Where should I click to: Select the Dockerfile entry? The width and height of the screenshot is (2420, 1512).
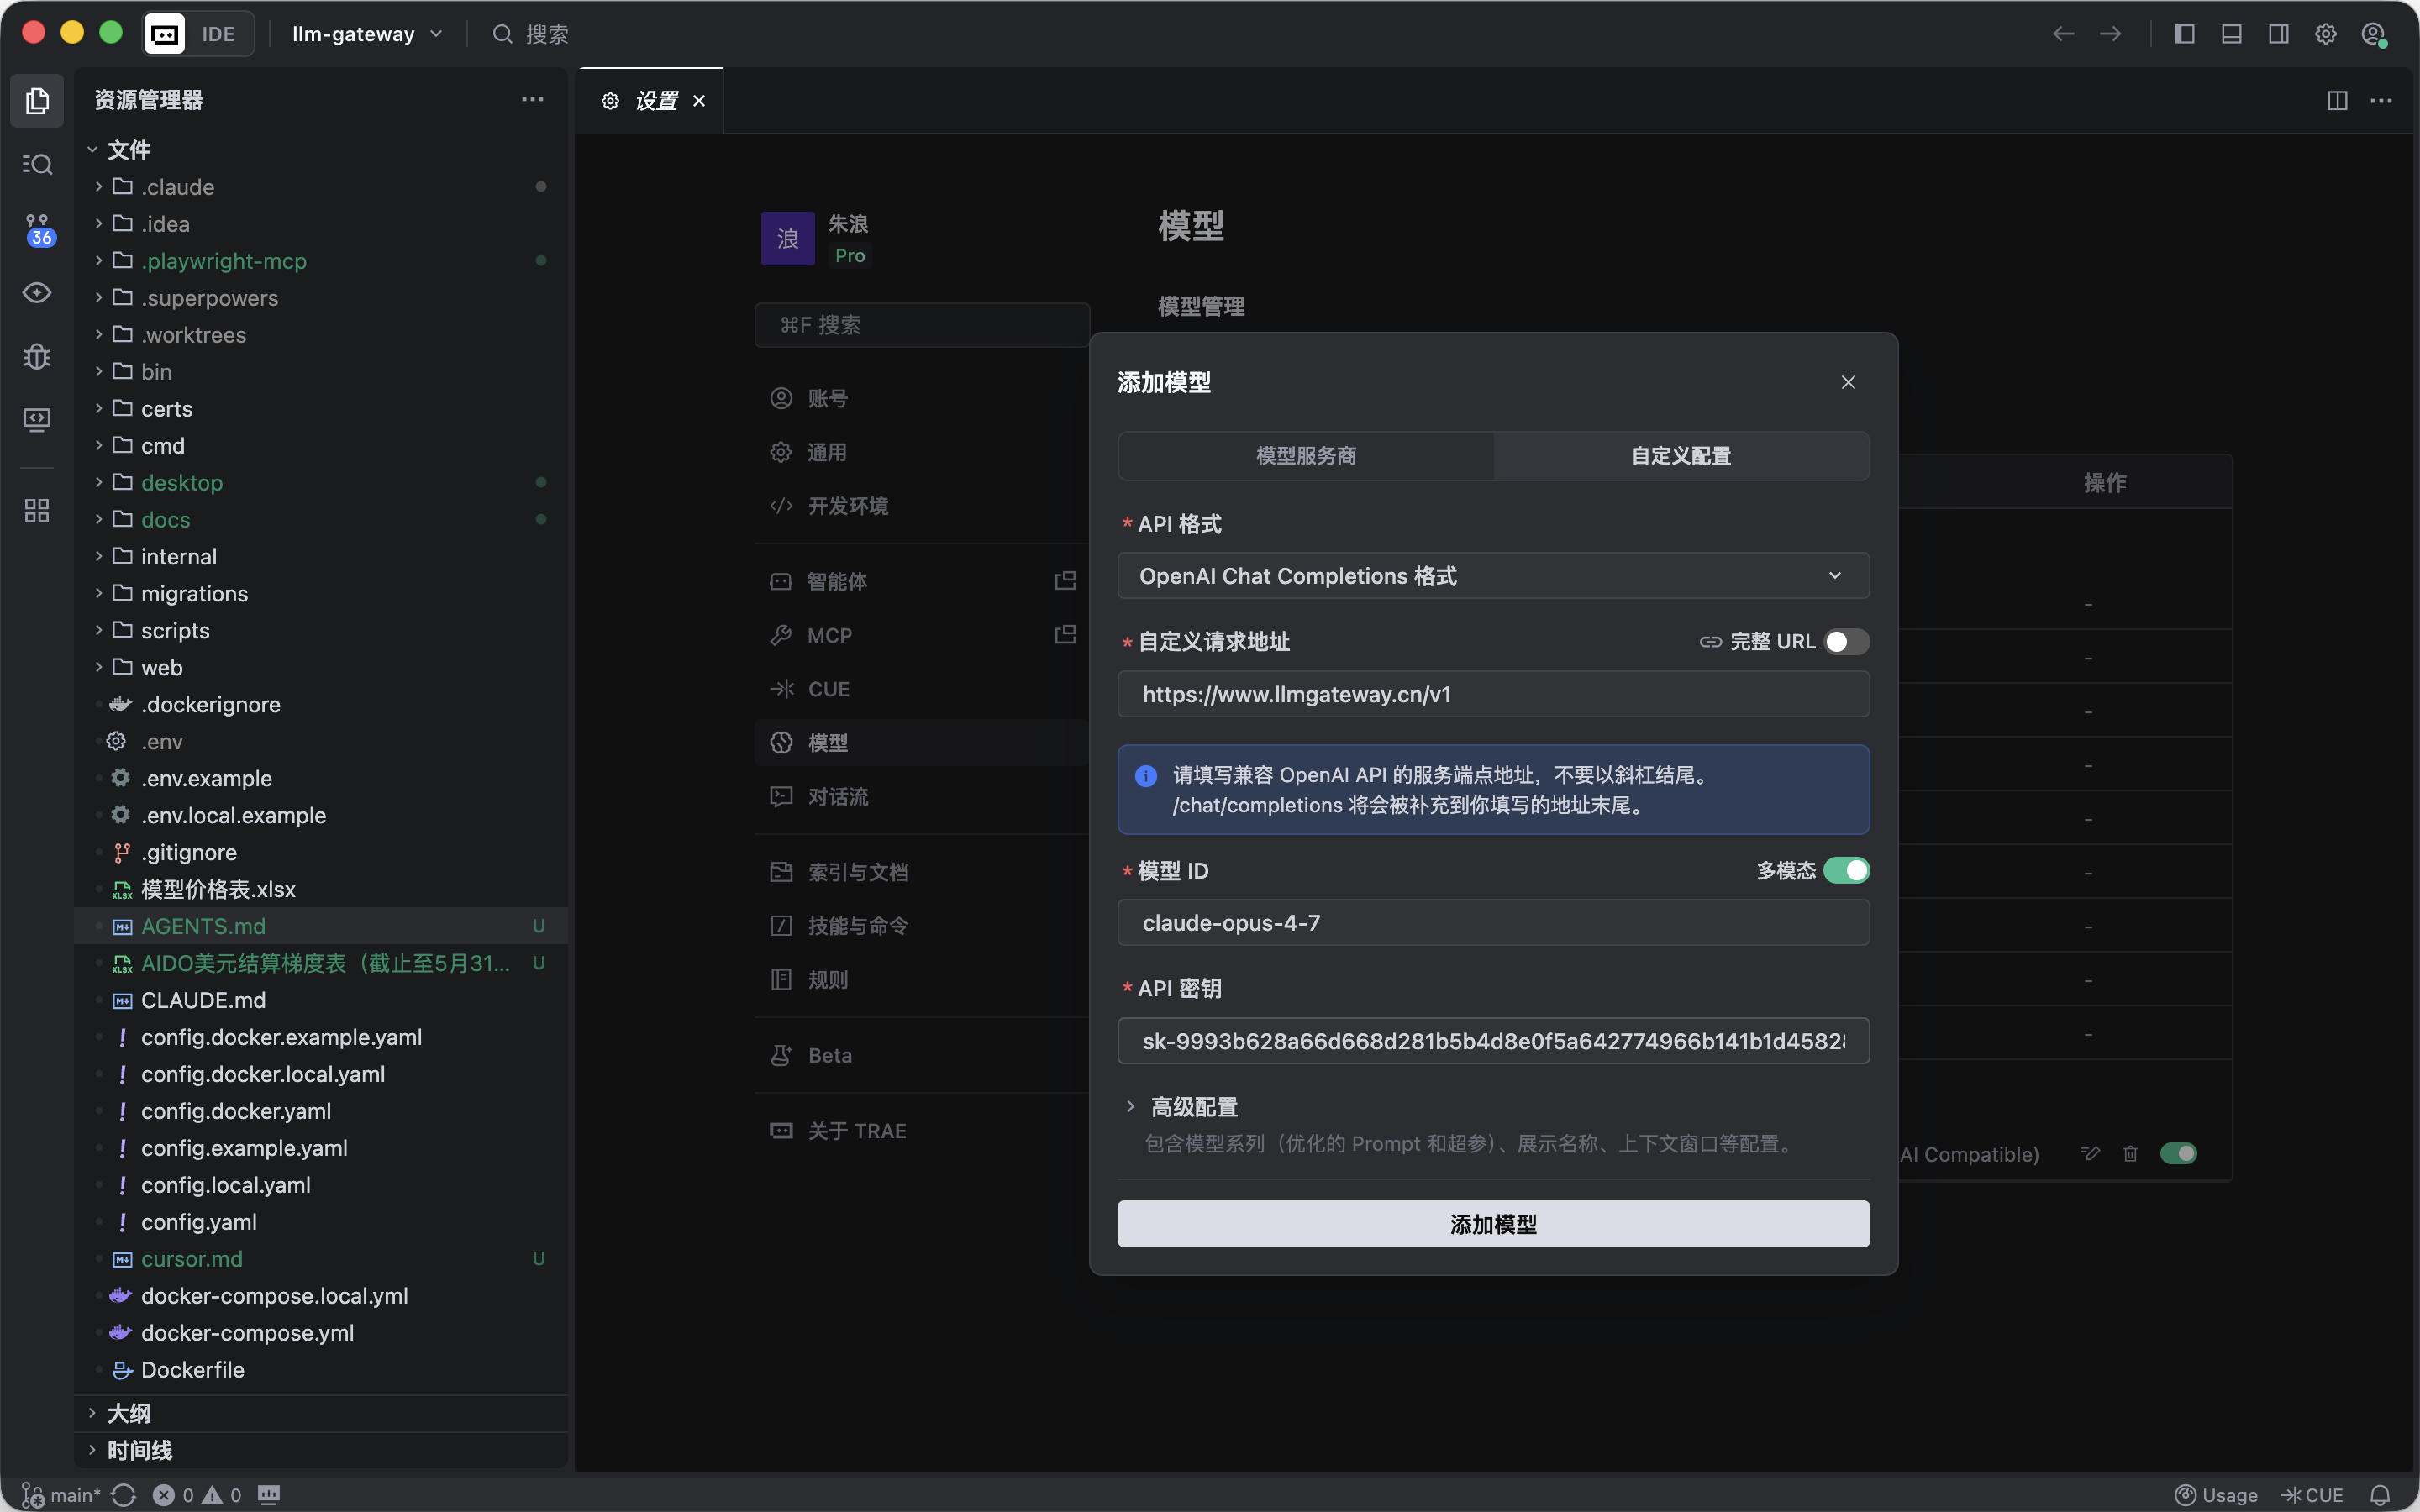pos(320,1369)
